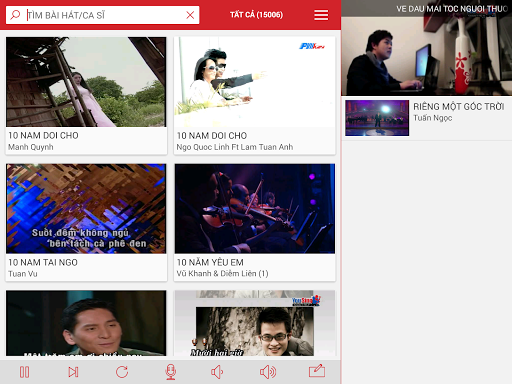Click artist name Manh Quynh
This screenshot has width=512, height=384.
click(31, 147)
